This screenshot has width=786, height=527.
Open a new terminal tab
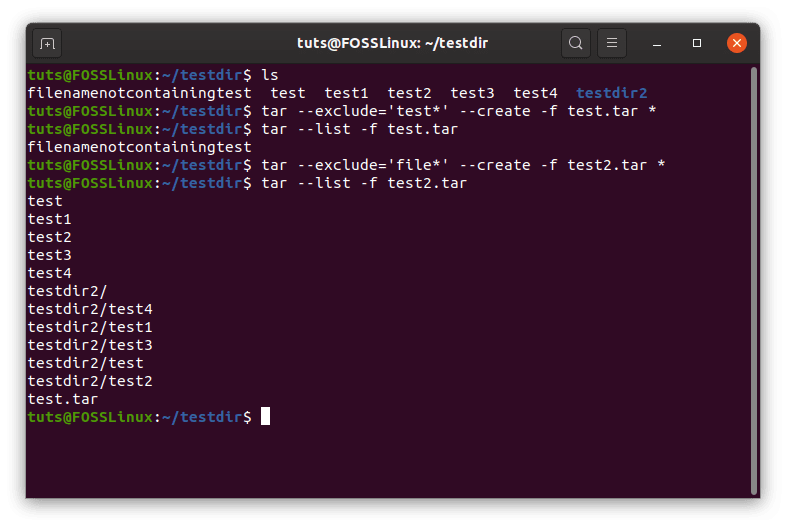pos(47,44)
